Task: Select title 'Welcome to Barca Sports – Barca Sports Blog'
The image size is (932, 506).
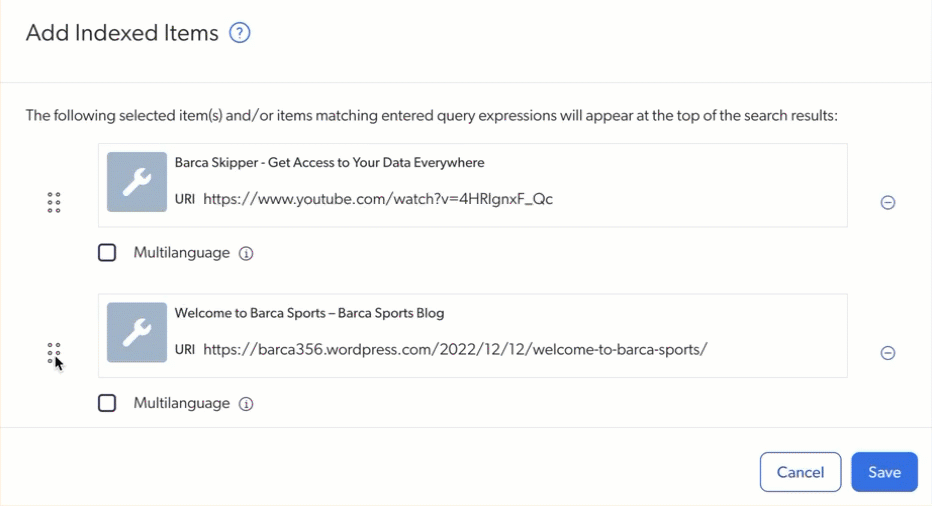Action: pos(309,313)
